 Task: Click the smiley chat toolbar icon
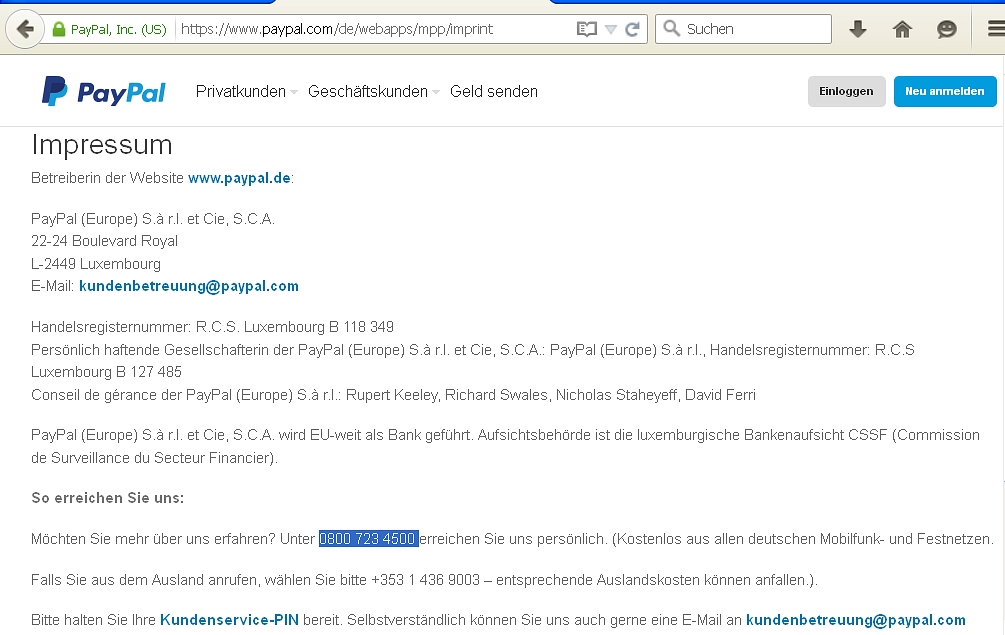point(947,29)
